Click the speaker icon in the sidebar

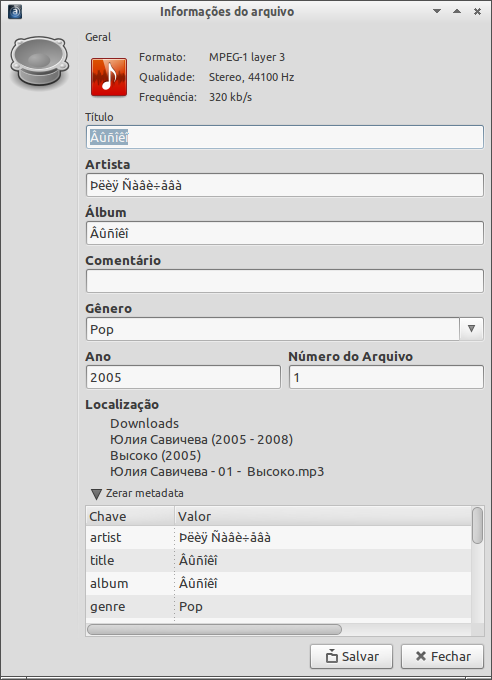(39, 61)
